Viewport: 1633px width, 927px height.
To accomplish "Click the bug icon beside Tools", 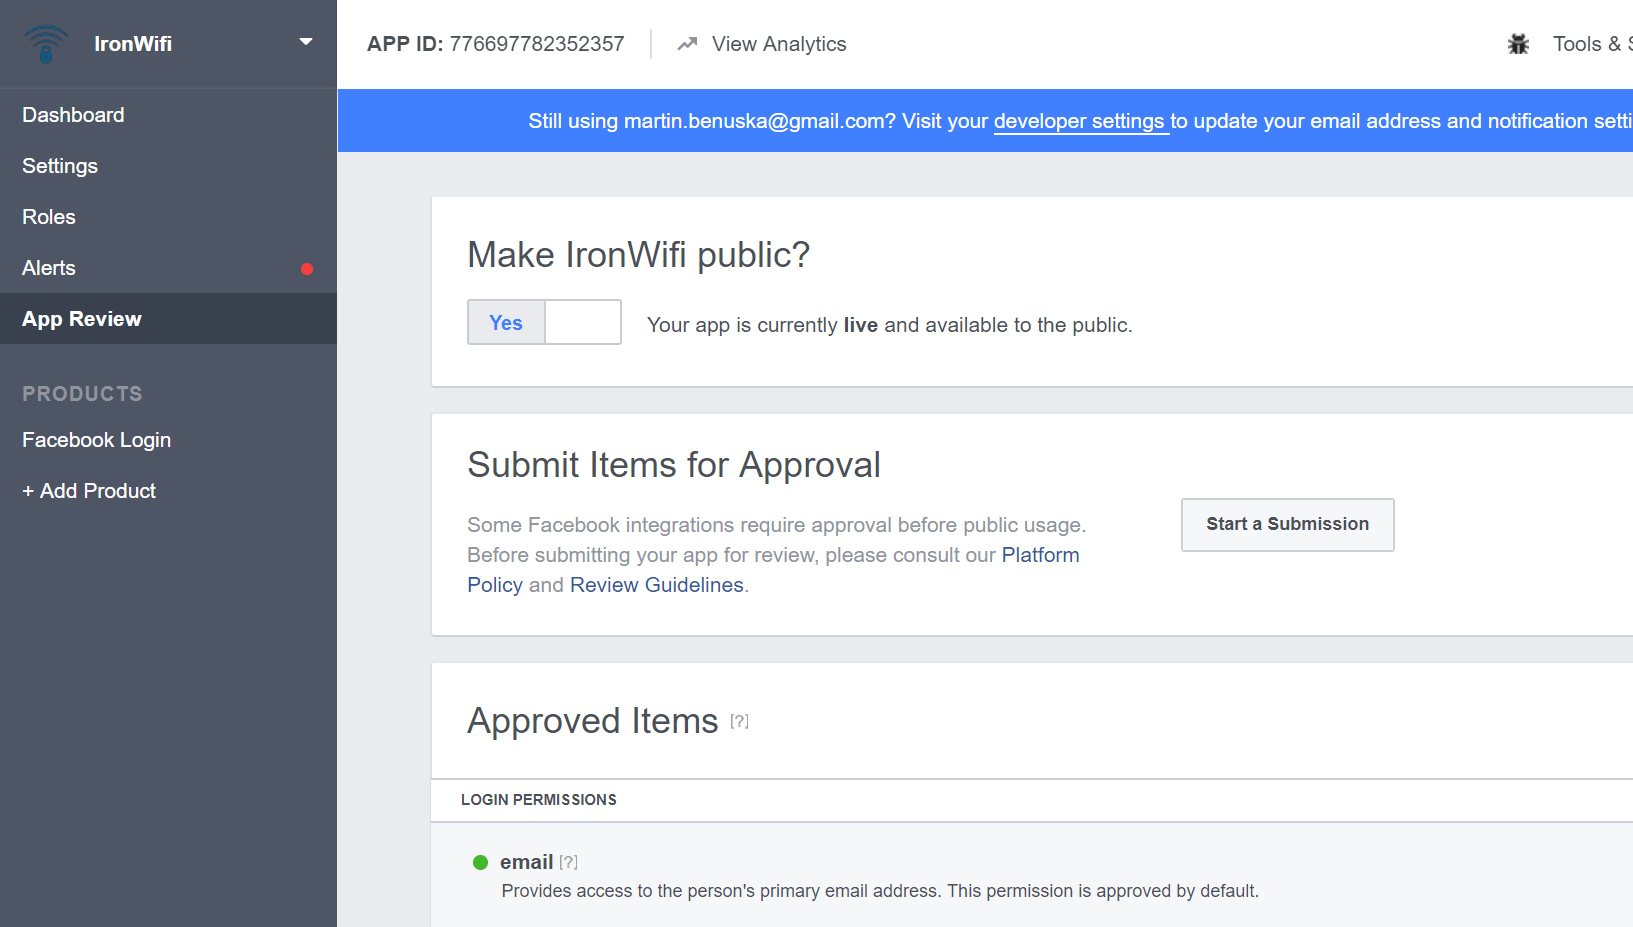I will point(1518,44).
